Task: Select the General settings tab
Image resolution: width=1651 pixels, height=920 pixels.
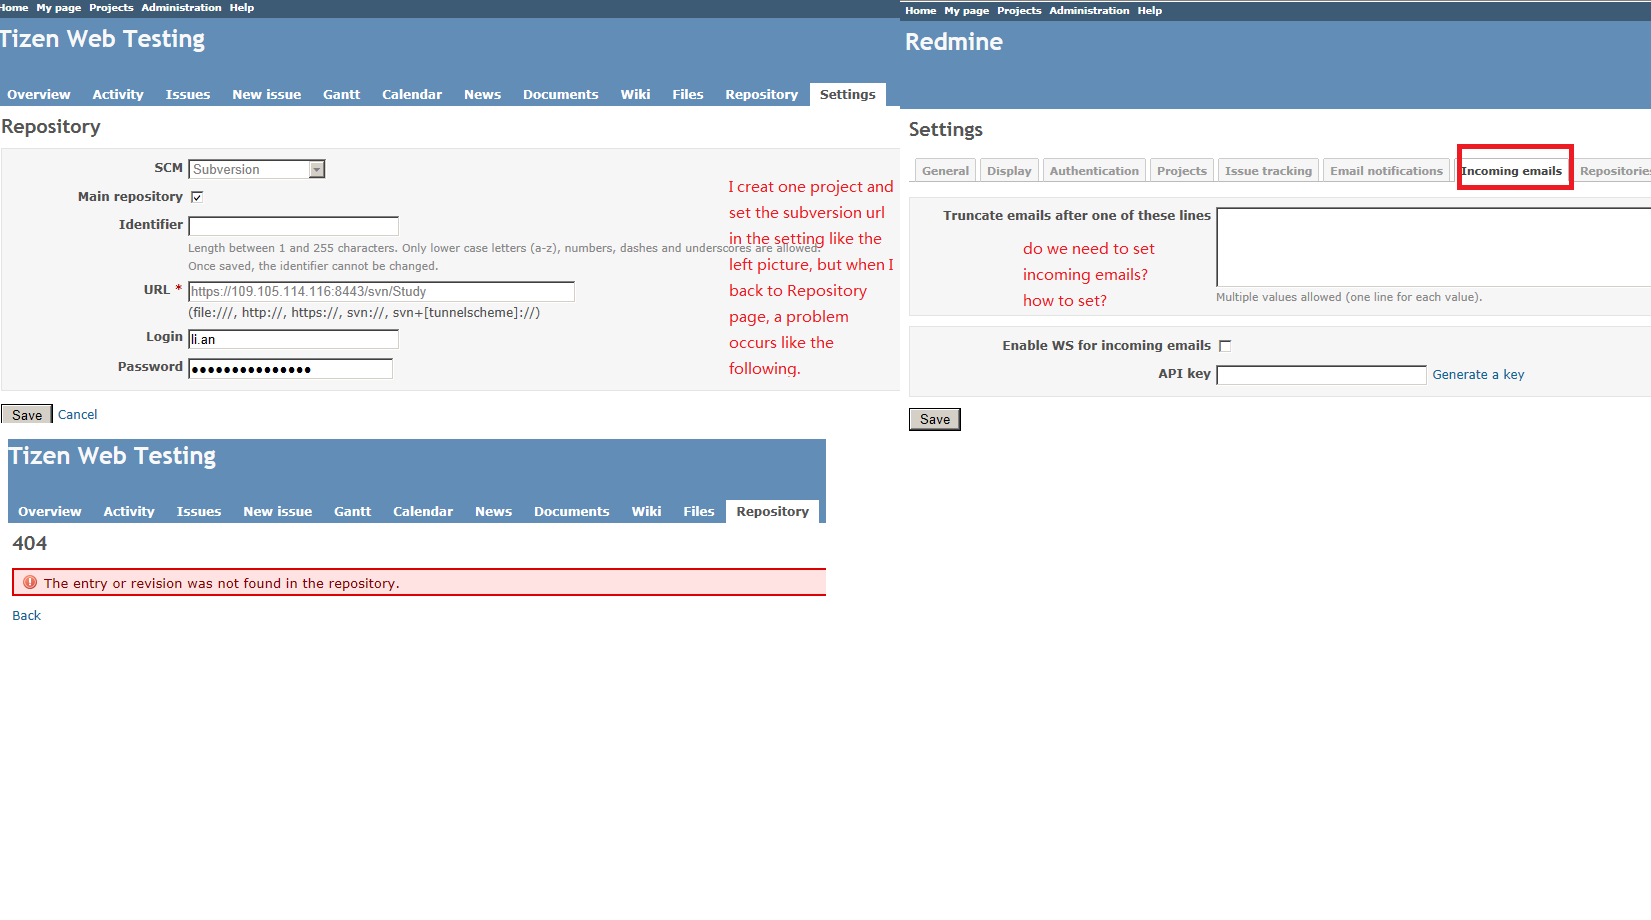Action: click(945, 171)
